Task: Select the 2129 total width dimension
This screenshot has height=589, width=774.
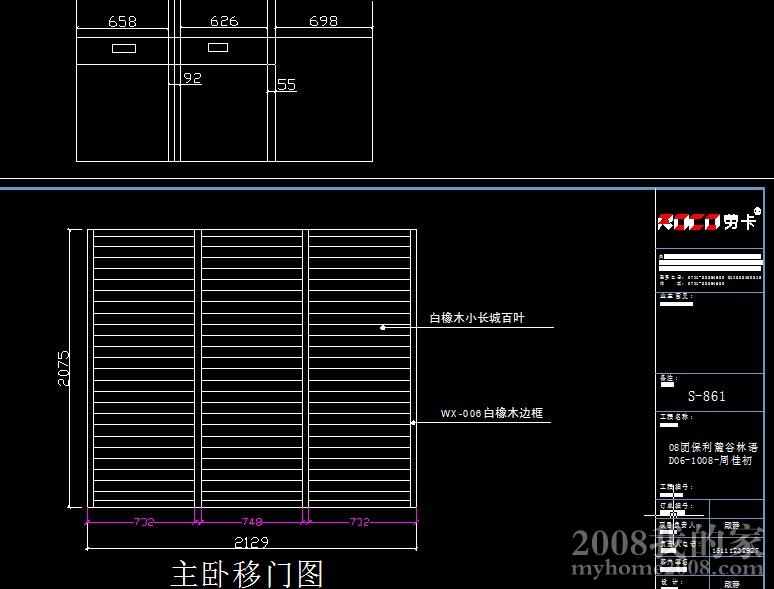Action: [250, 542]
